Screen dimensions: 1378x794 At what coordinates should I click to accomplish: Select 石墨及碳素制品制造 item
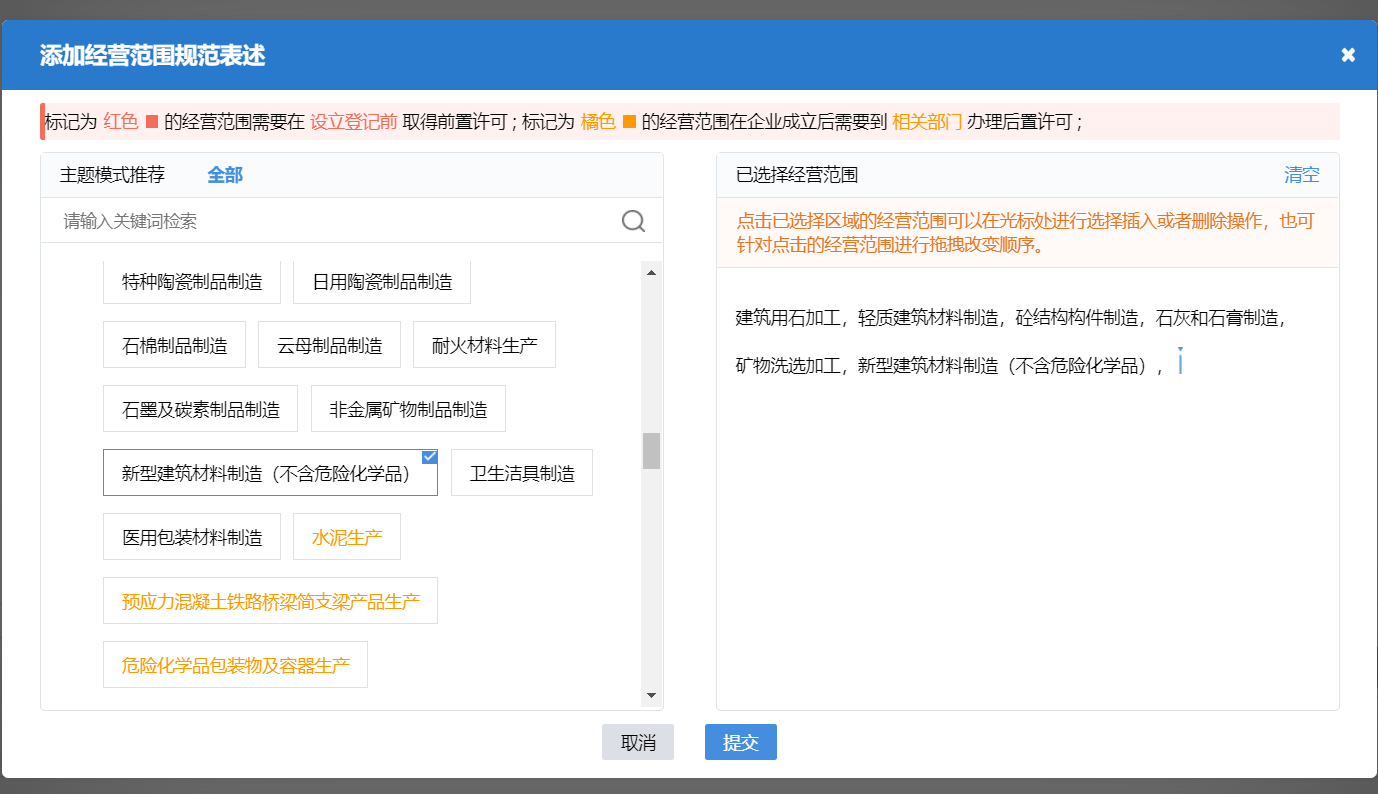[200, 408]
